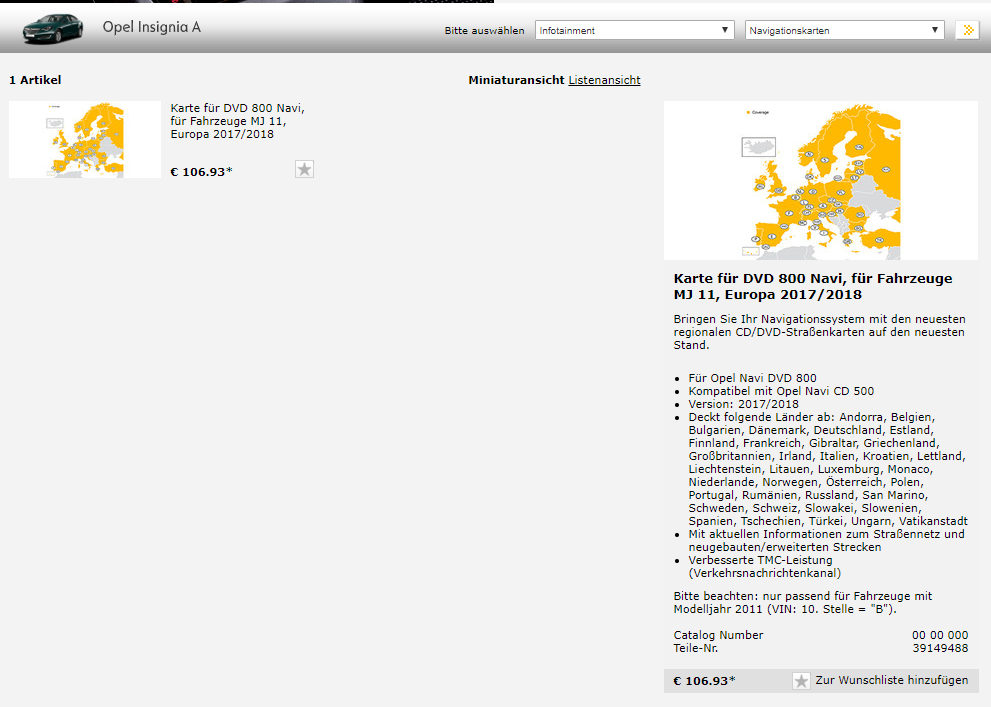
Task: Click the star icon next to Zur Wunschliste hinzufügen
Action: click(801, 681)
